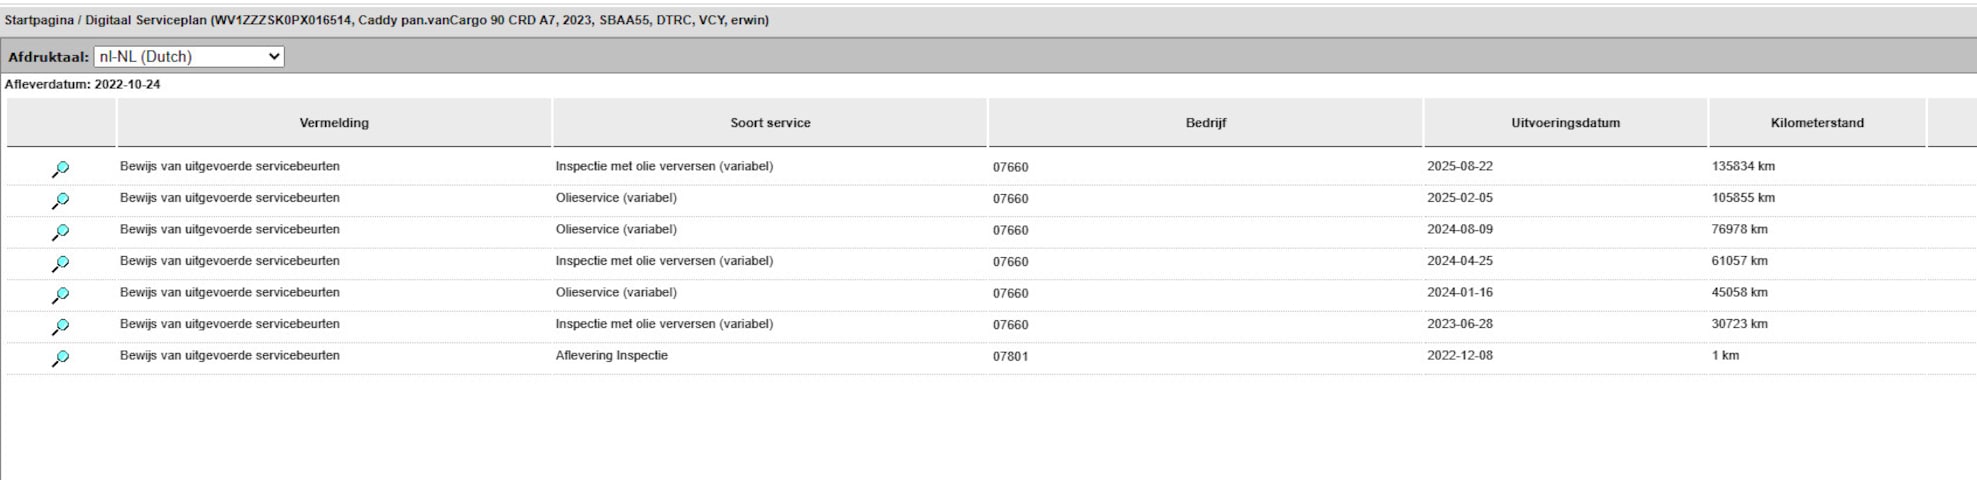The height and width of the screenshot is (480, 1977).
Task: Click the Uitvoeringsdatum column header
Action: coord(1566,123)
